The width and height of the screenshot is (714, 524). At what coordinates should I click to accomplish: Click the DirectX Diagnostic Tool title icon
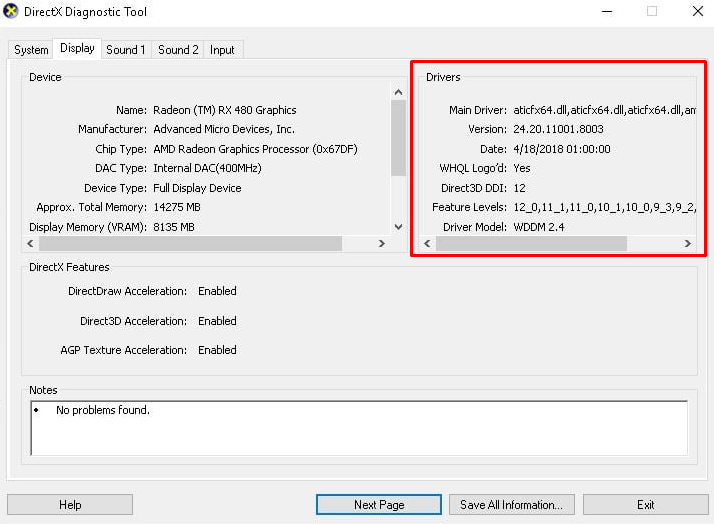(10, 11)
